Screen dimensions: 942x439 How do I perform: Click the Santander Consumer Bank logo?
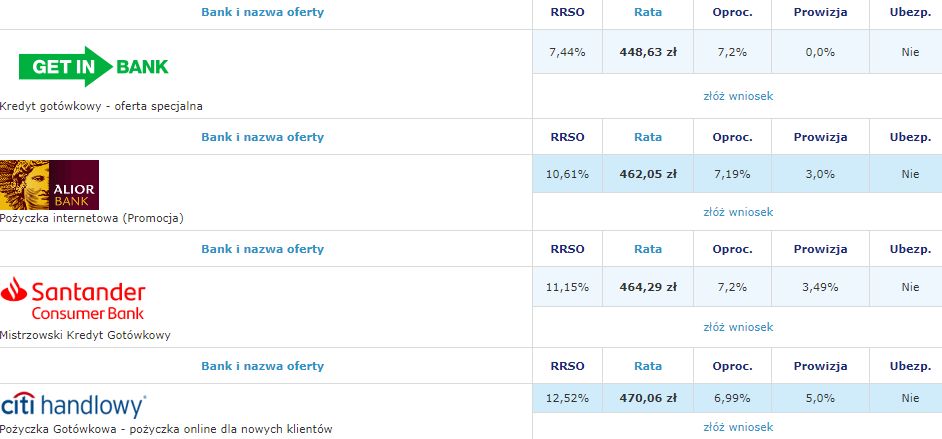(x=73, y=299)
